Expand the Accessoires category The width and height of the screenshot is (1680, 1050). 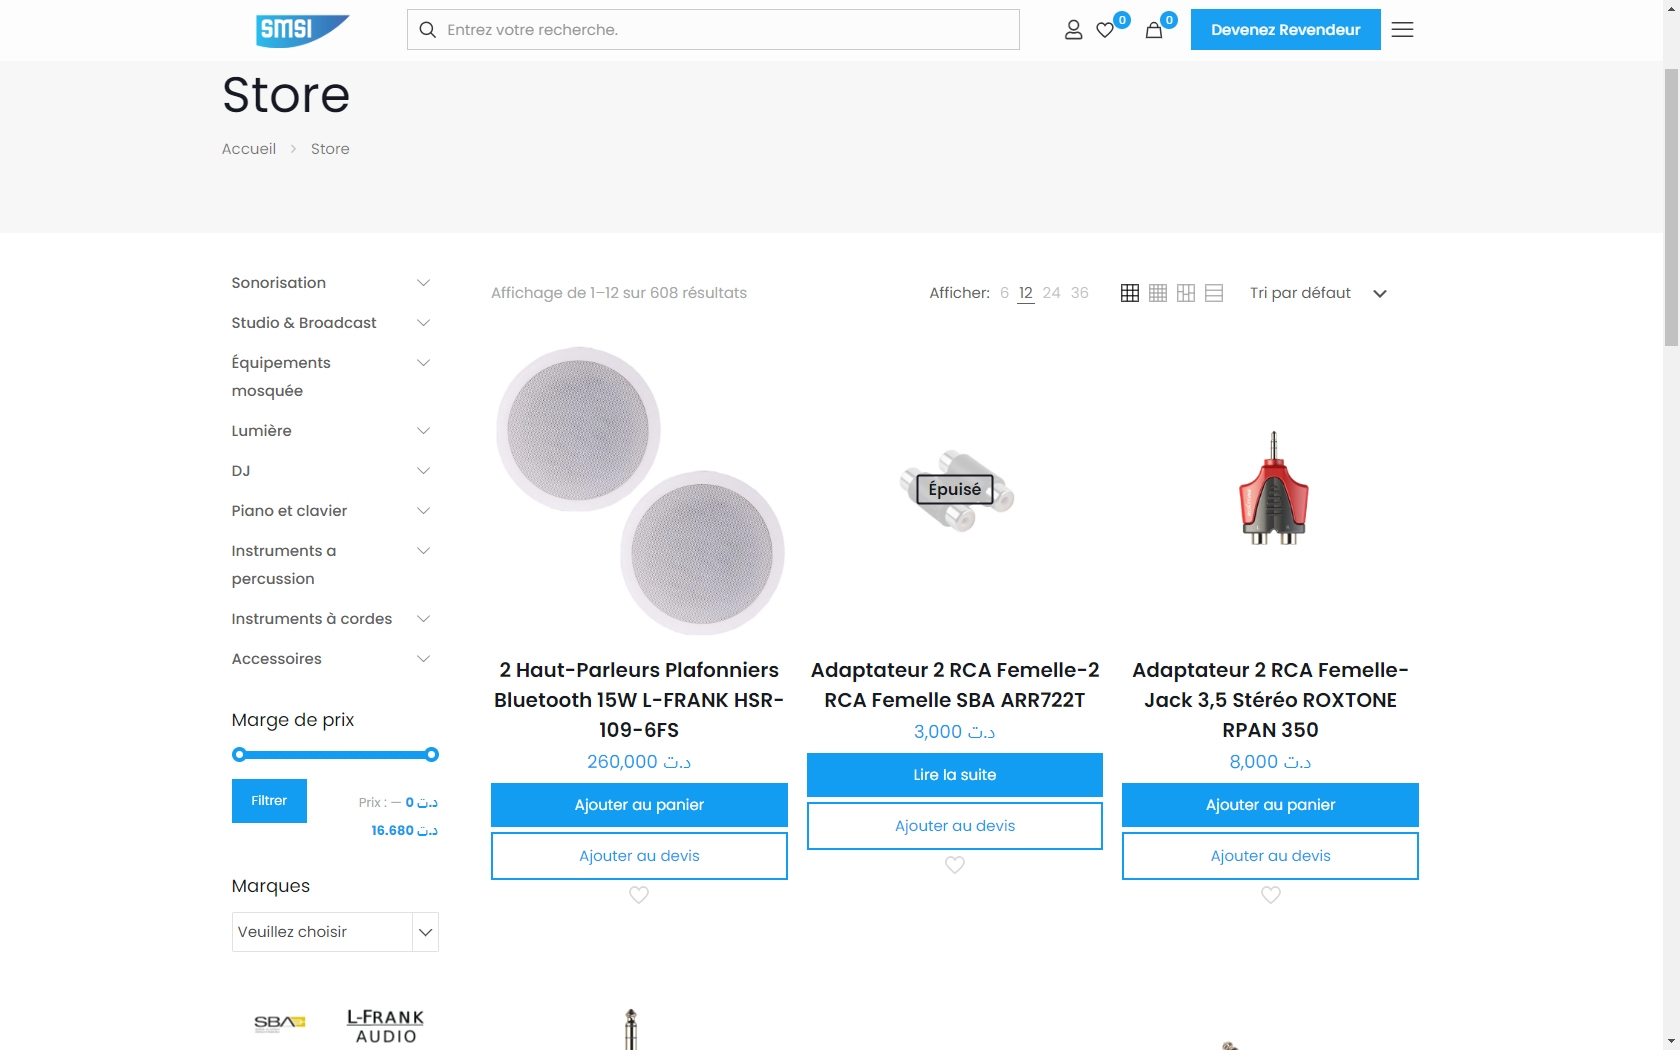point(423,659)
